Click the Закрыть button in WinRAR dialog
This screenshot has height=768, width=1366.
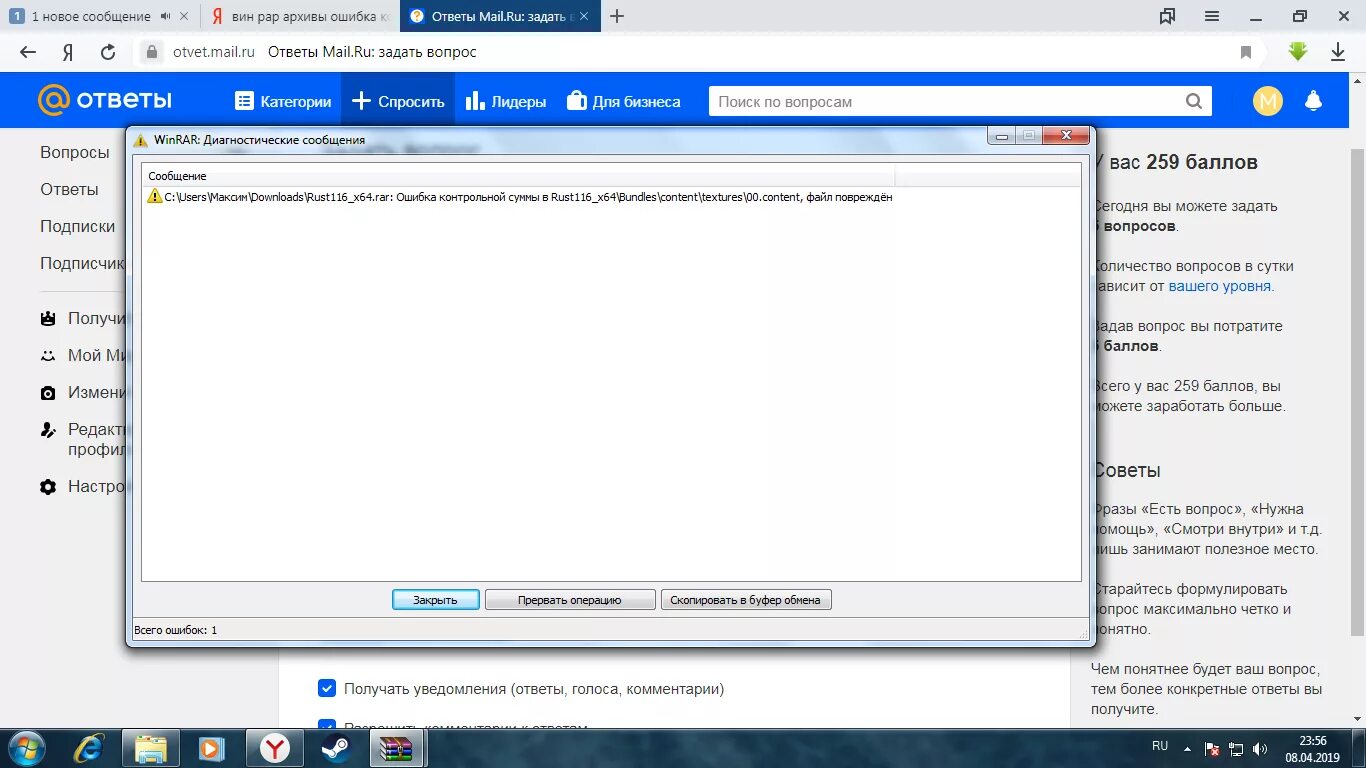435,600
